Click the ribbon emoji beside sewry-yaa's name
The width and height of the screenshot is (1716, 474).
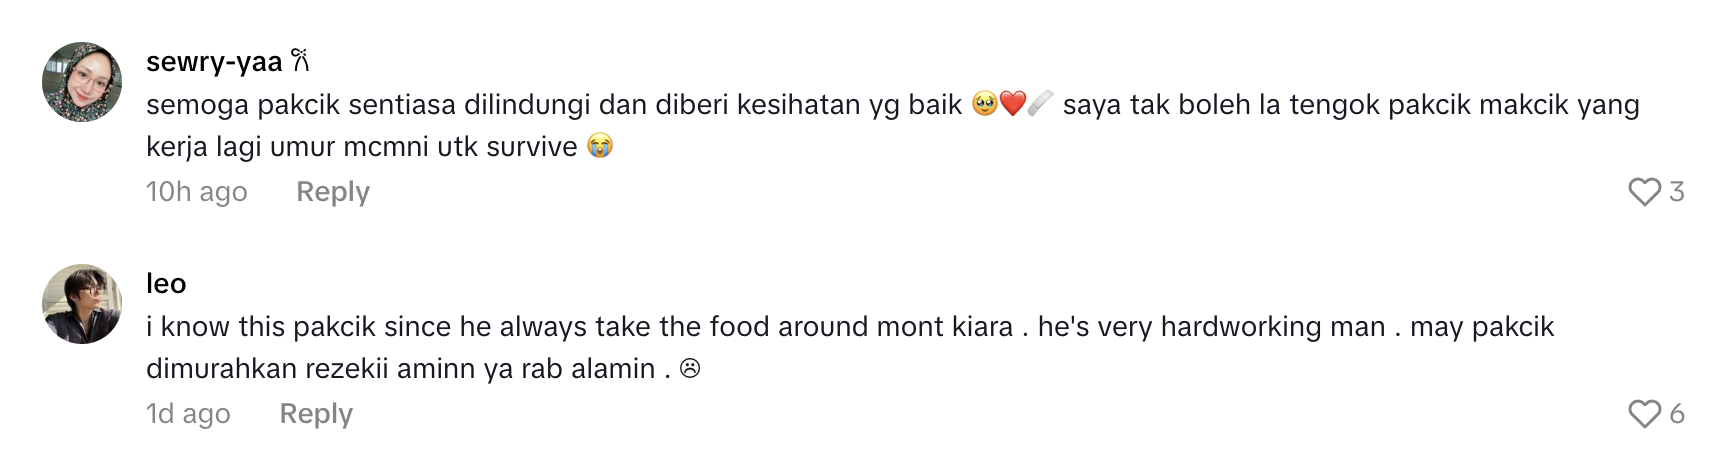pos(301,62)
